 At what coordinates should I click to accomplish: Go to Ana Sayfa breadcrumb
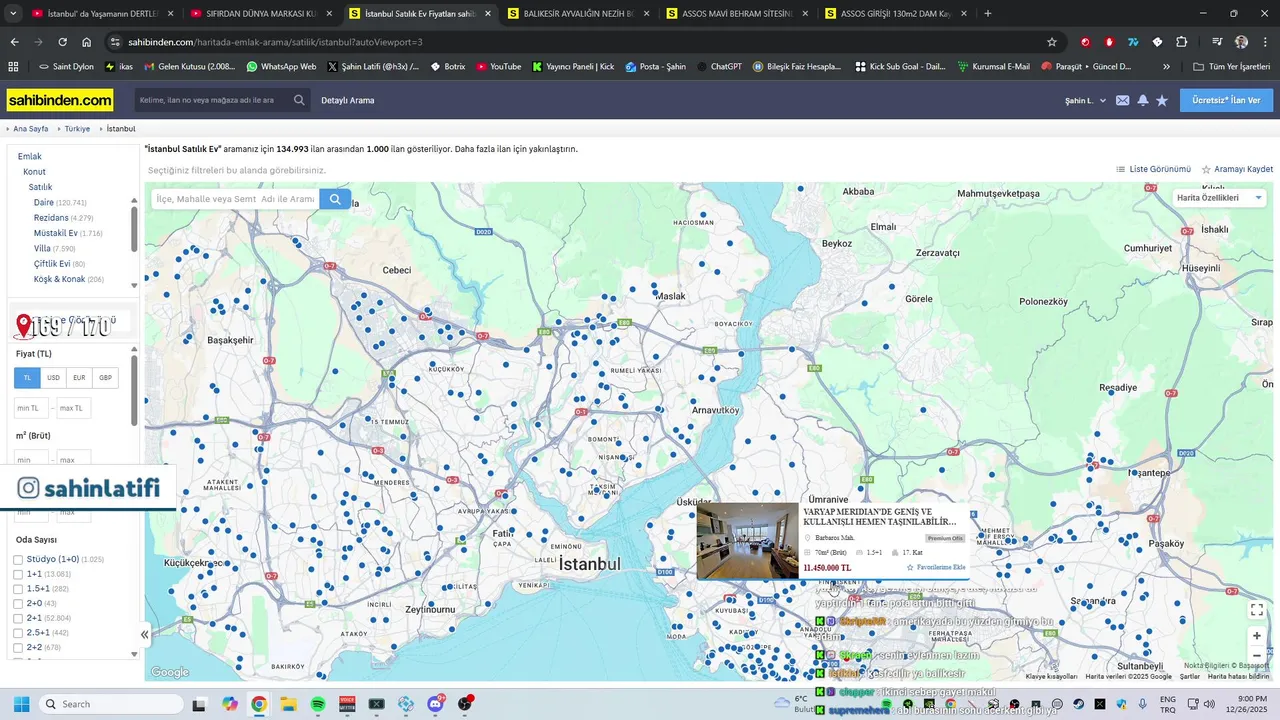click(30, 129)
